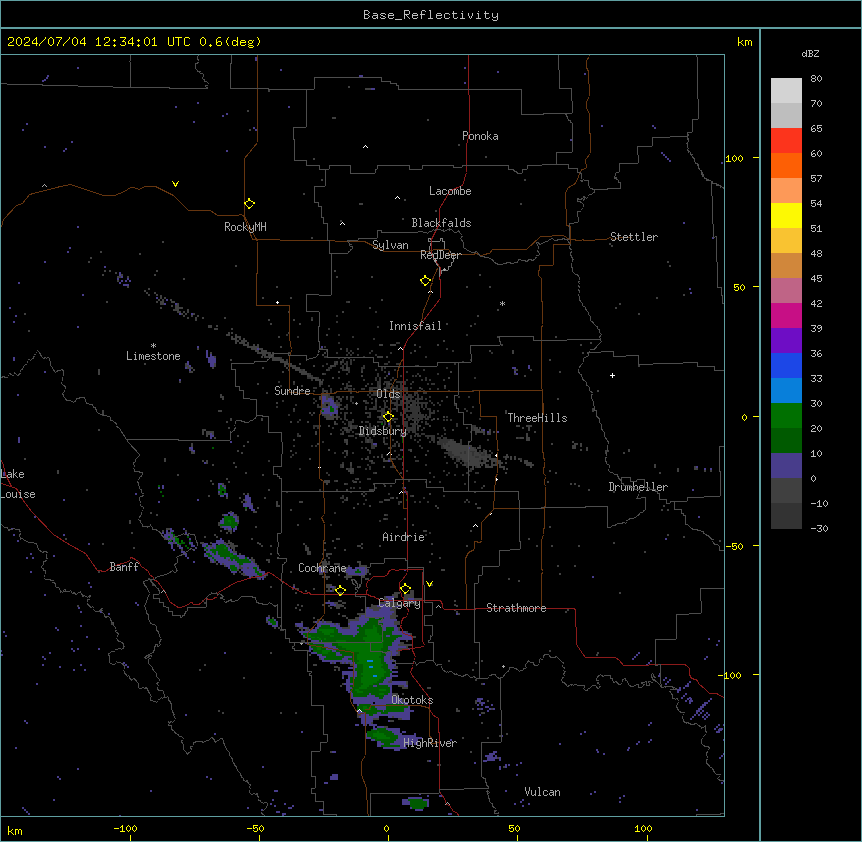Click the purple 39-36 dBZ legend swatch
This screenshot has width=862, height=842.
(786, 341)
